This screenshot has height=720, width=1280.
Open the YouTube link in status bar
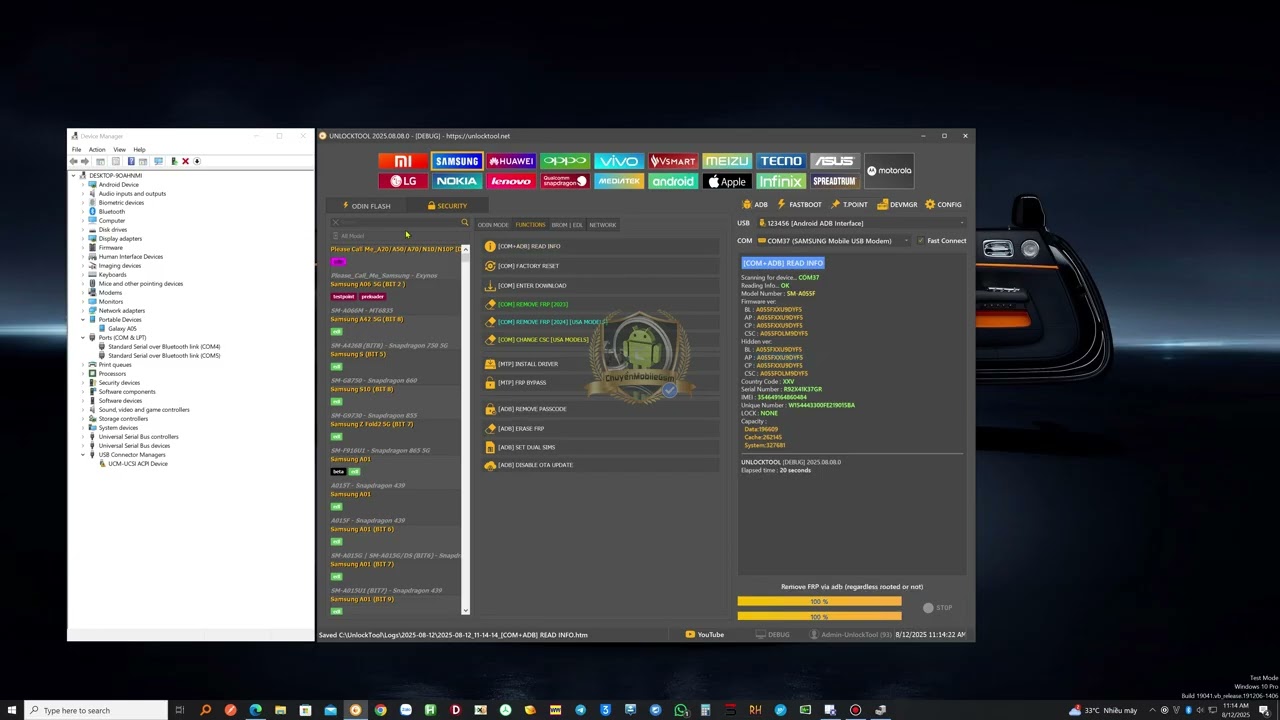click(705, 635)
